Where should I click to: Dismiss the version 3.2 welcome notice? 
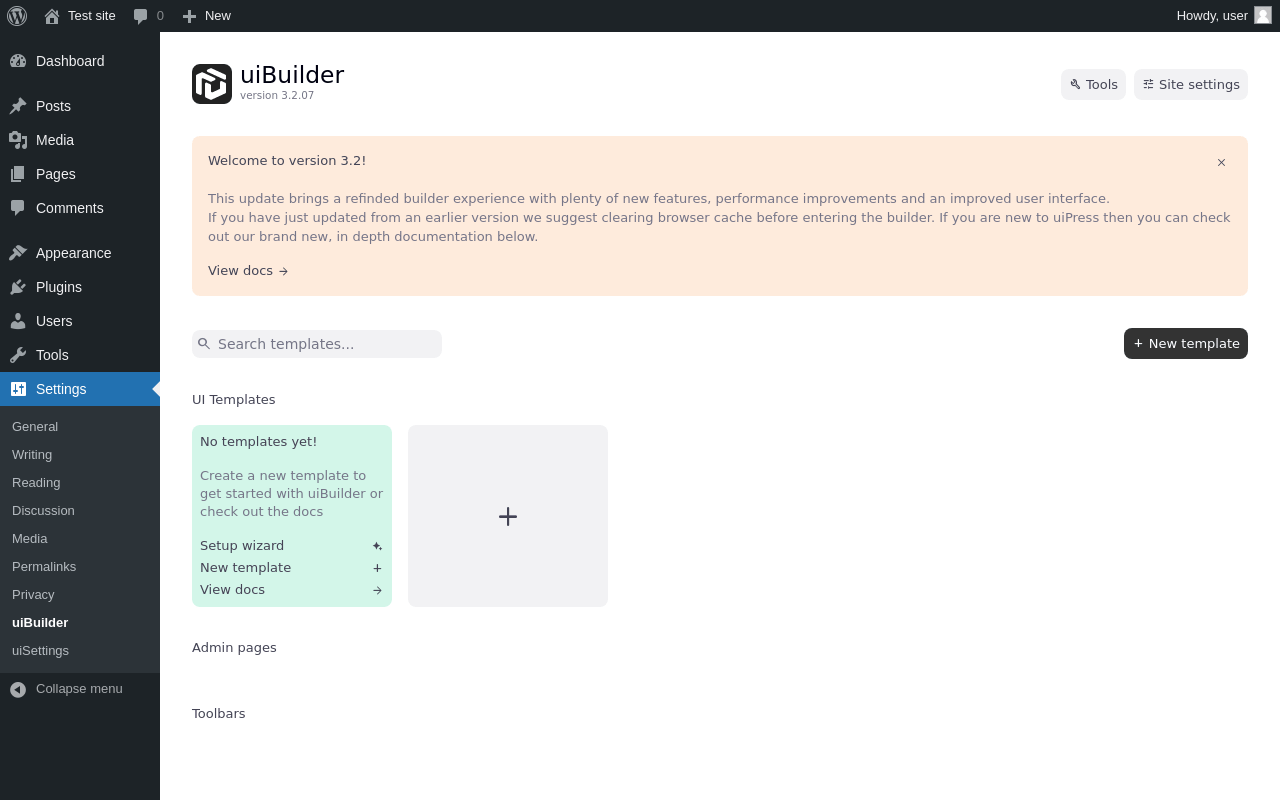1221,162
